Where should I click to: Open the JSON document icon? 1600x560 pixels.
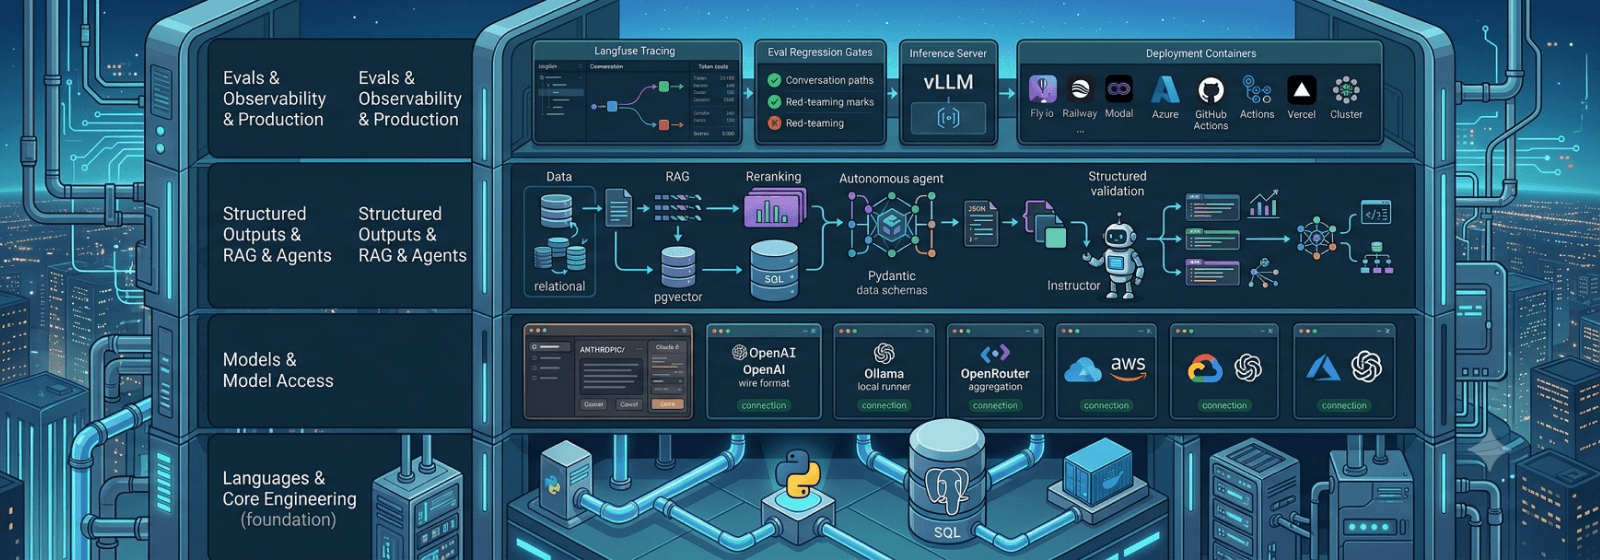click(x=980, y=223)
